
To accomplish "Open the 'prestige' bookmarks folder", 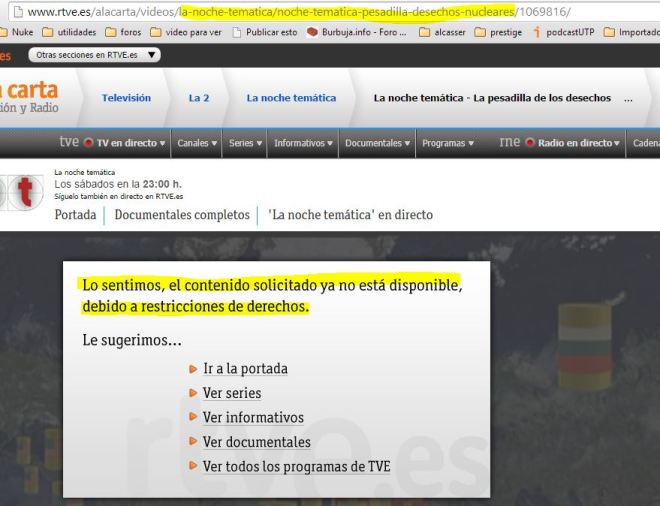I will pos(497,32).
